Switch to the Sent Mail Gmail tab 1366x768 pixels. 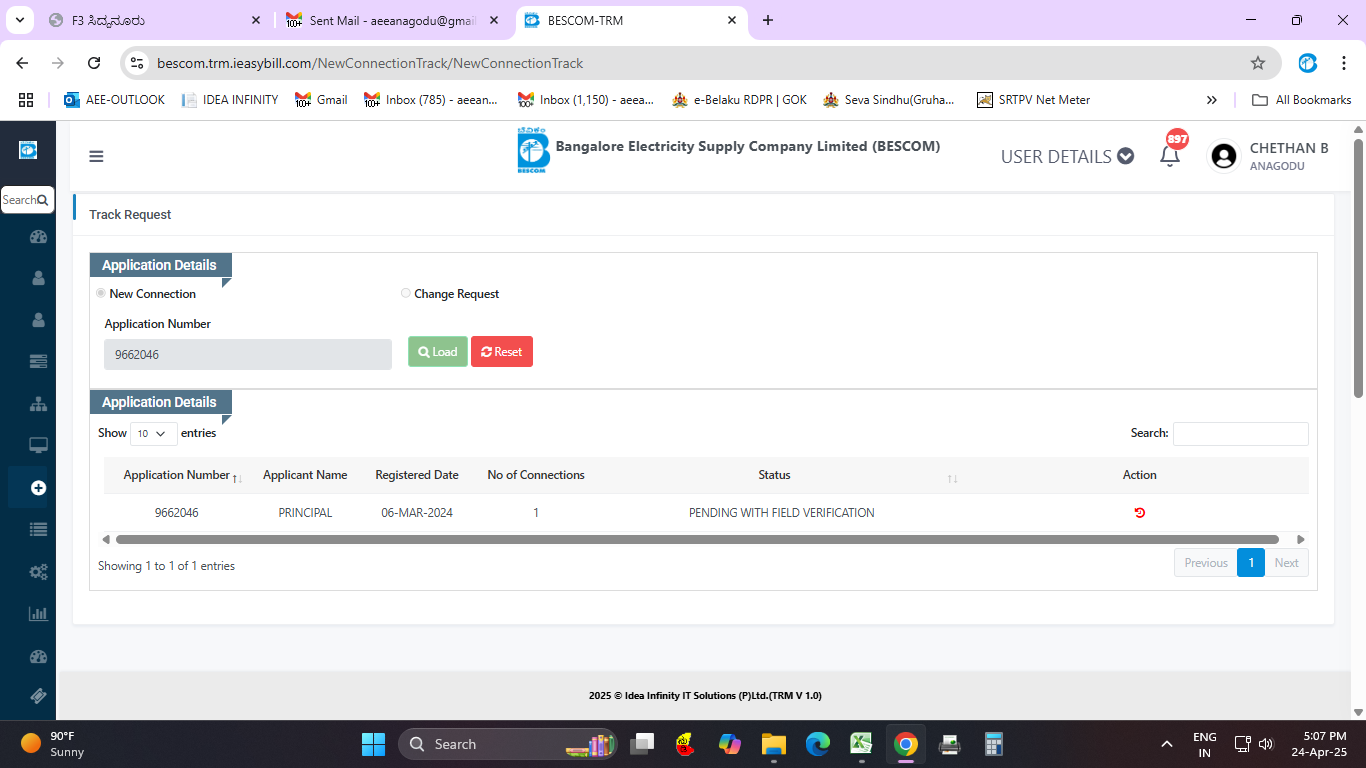pos(394,20)
